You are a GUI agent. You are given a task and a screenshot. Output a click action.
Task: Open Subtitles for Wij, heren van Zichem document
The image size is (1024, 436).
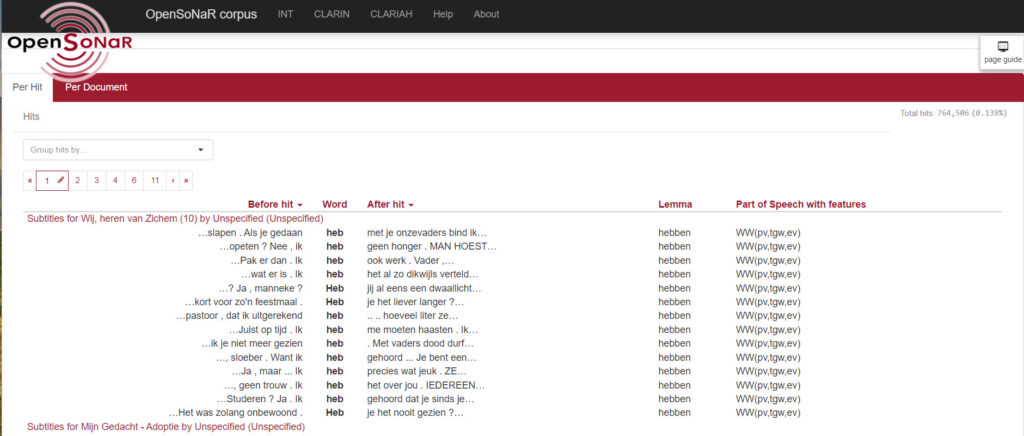[175, 218]
